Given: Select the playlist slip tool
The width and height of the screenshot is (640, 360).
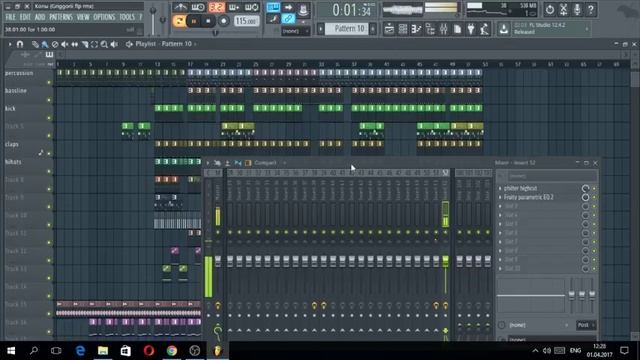Looking at the screenshot, I should [x=75, y=44].
